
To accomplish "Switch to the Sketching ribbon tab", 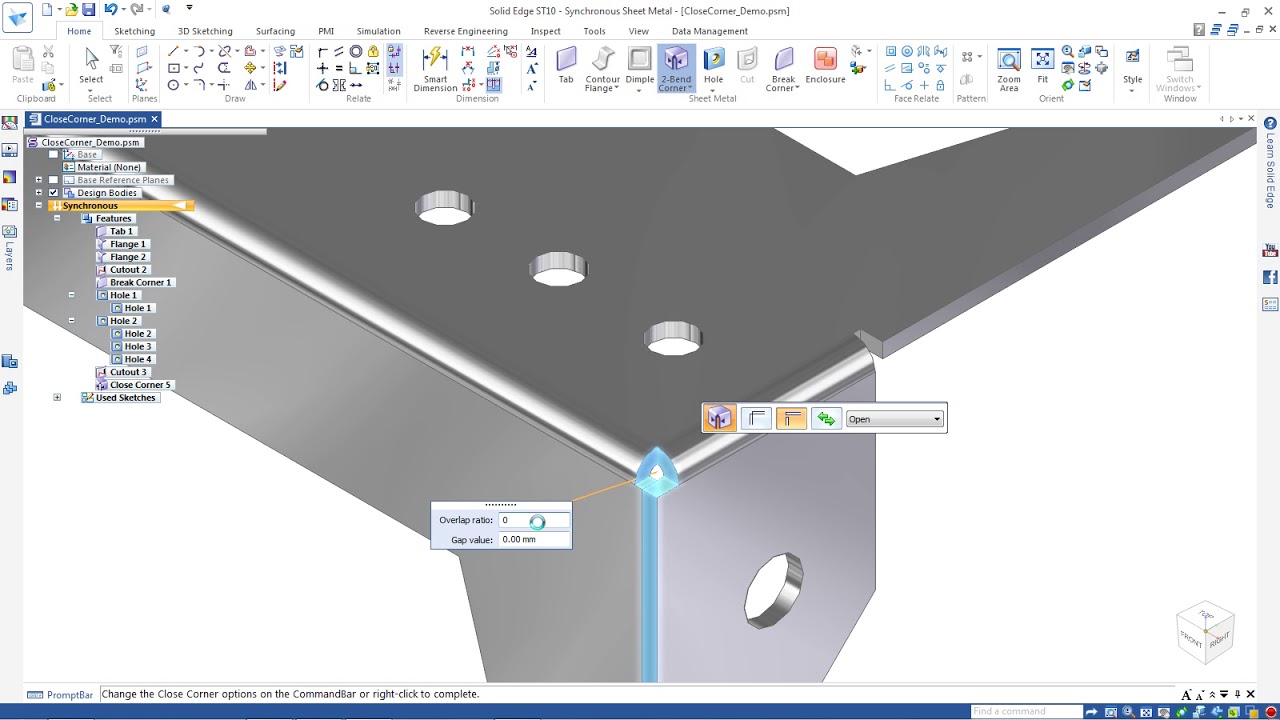I will [x=134, y=31].
